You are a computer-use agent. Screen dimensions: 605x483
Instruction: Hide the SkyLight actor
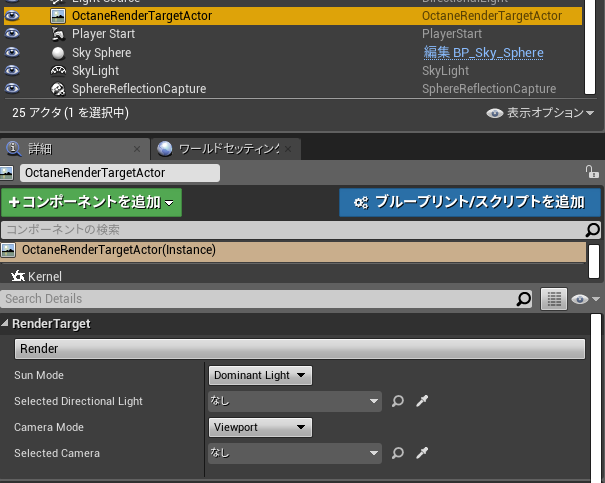(12, 70)
